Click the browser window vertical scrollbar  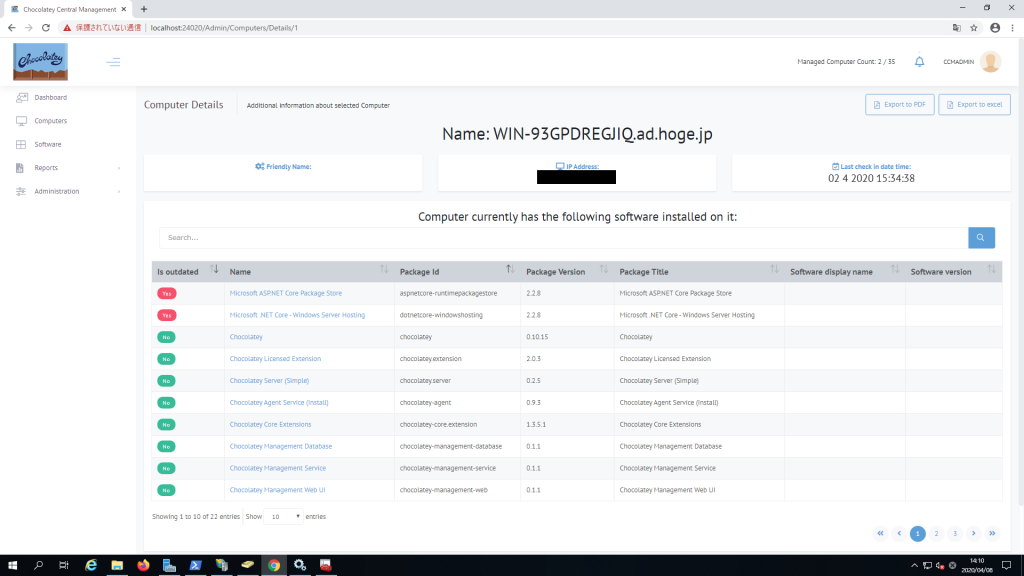coord(1021,271)
